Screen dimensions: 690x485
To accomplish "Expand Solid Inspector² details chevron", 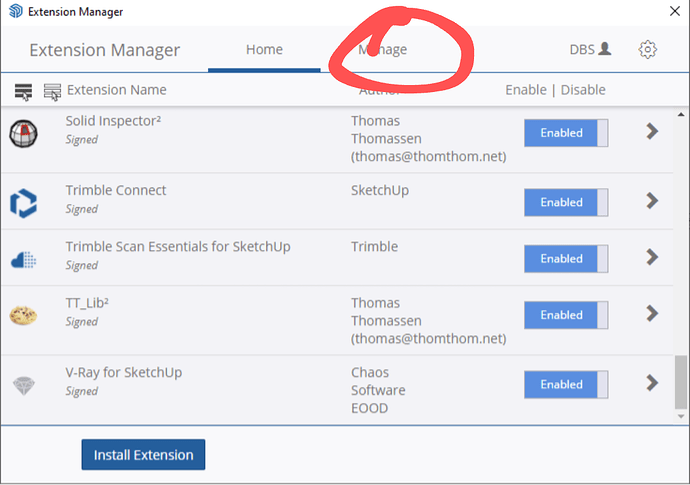I will click(652, 131).
